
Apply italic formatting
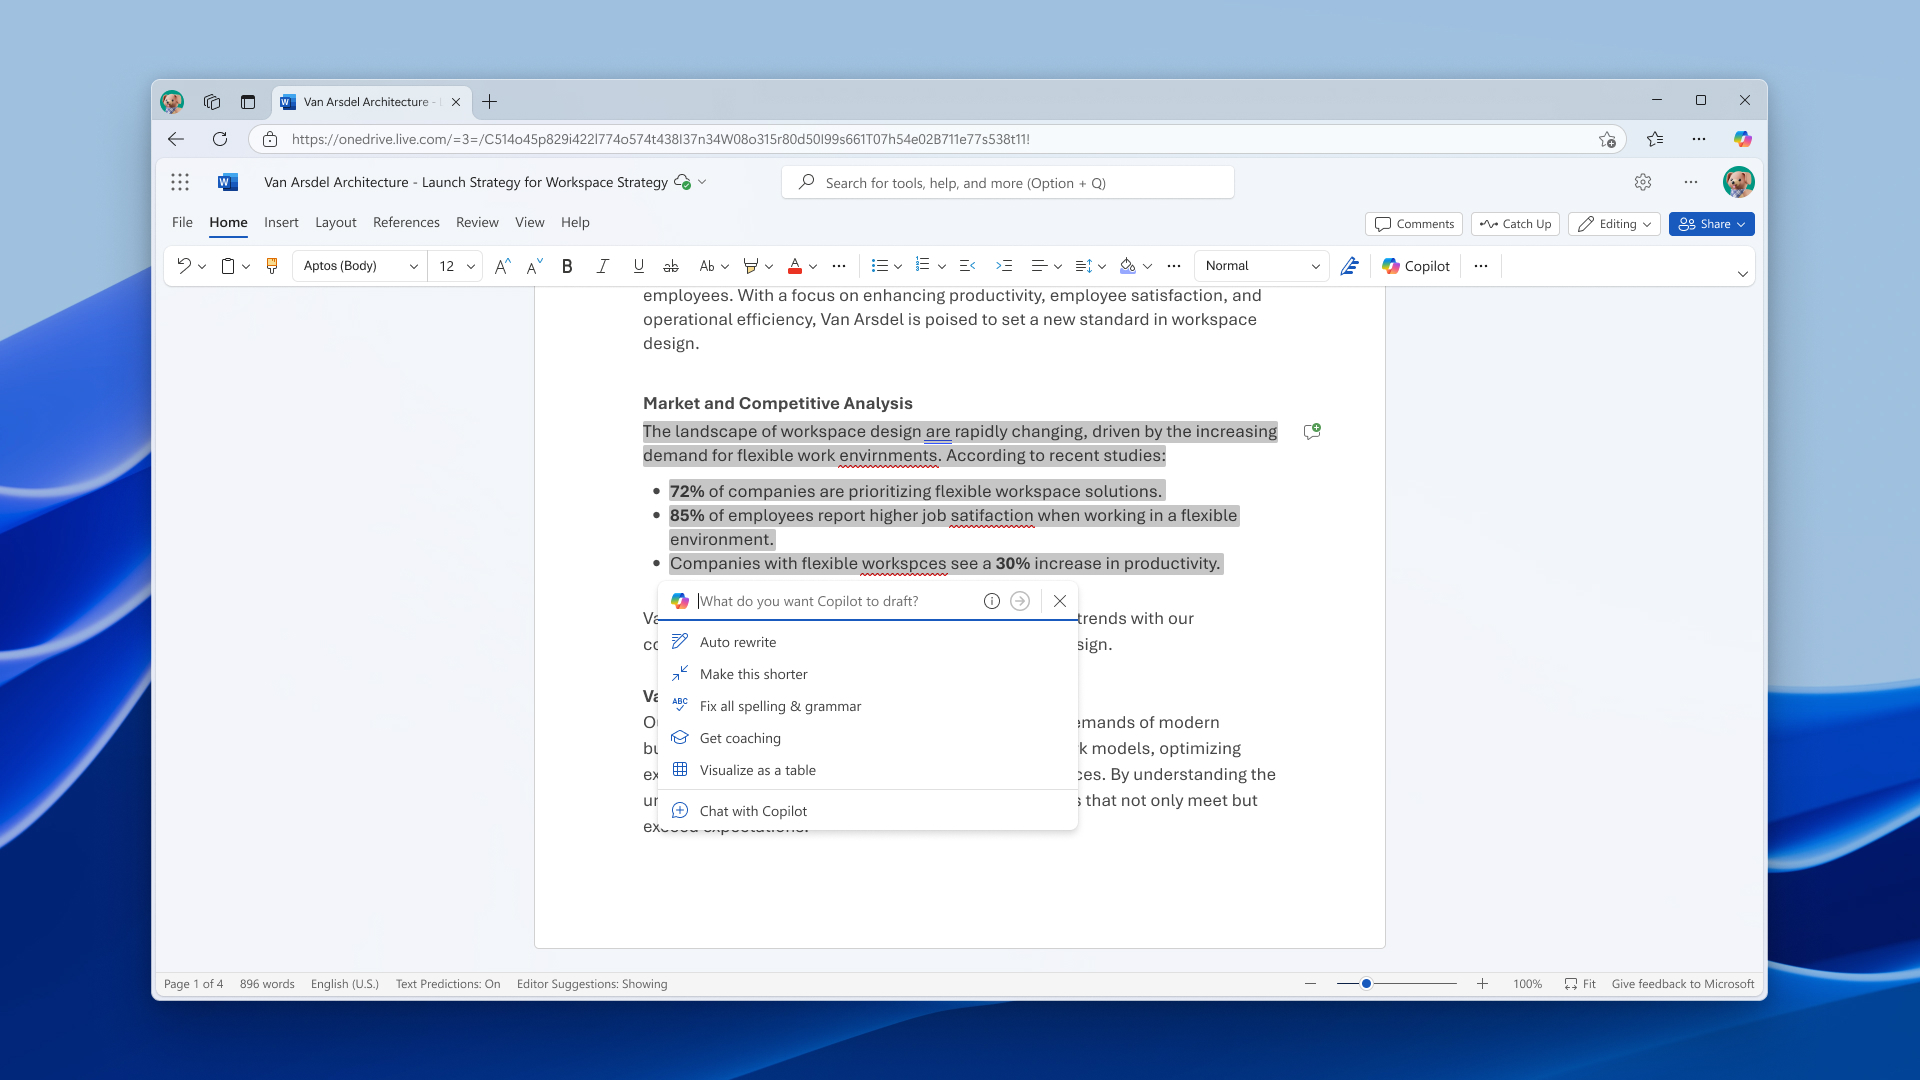[603, 266]
